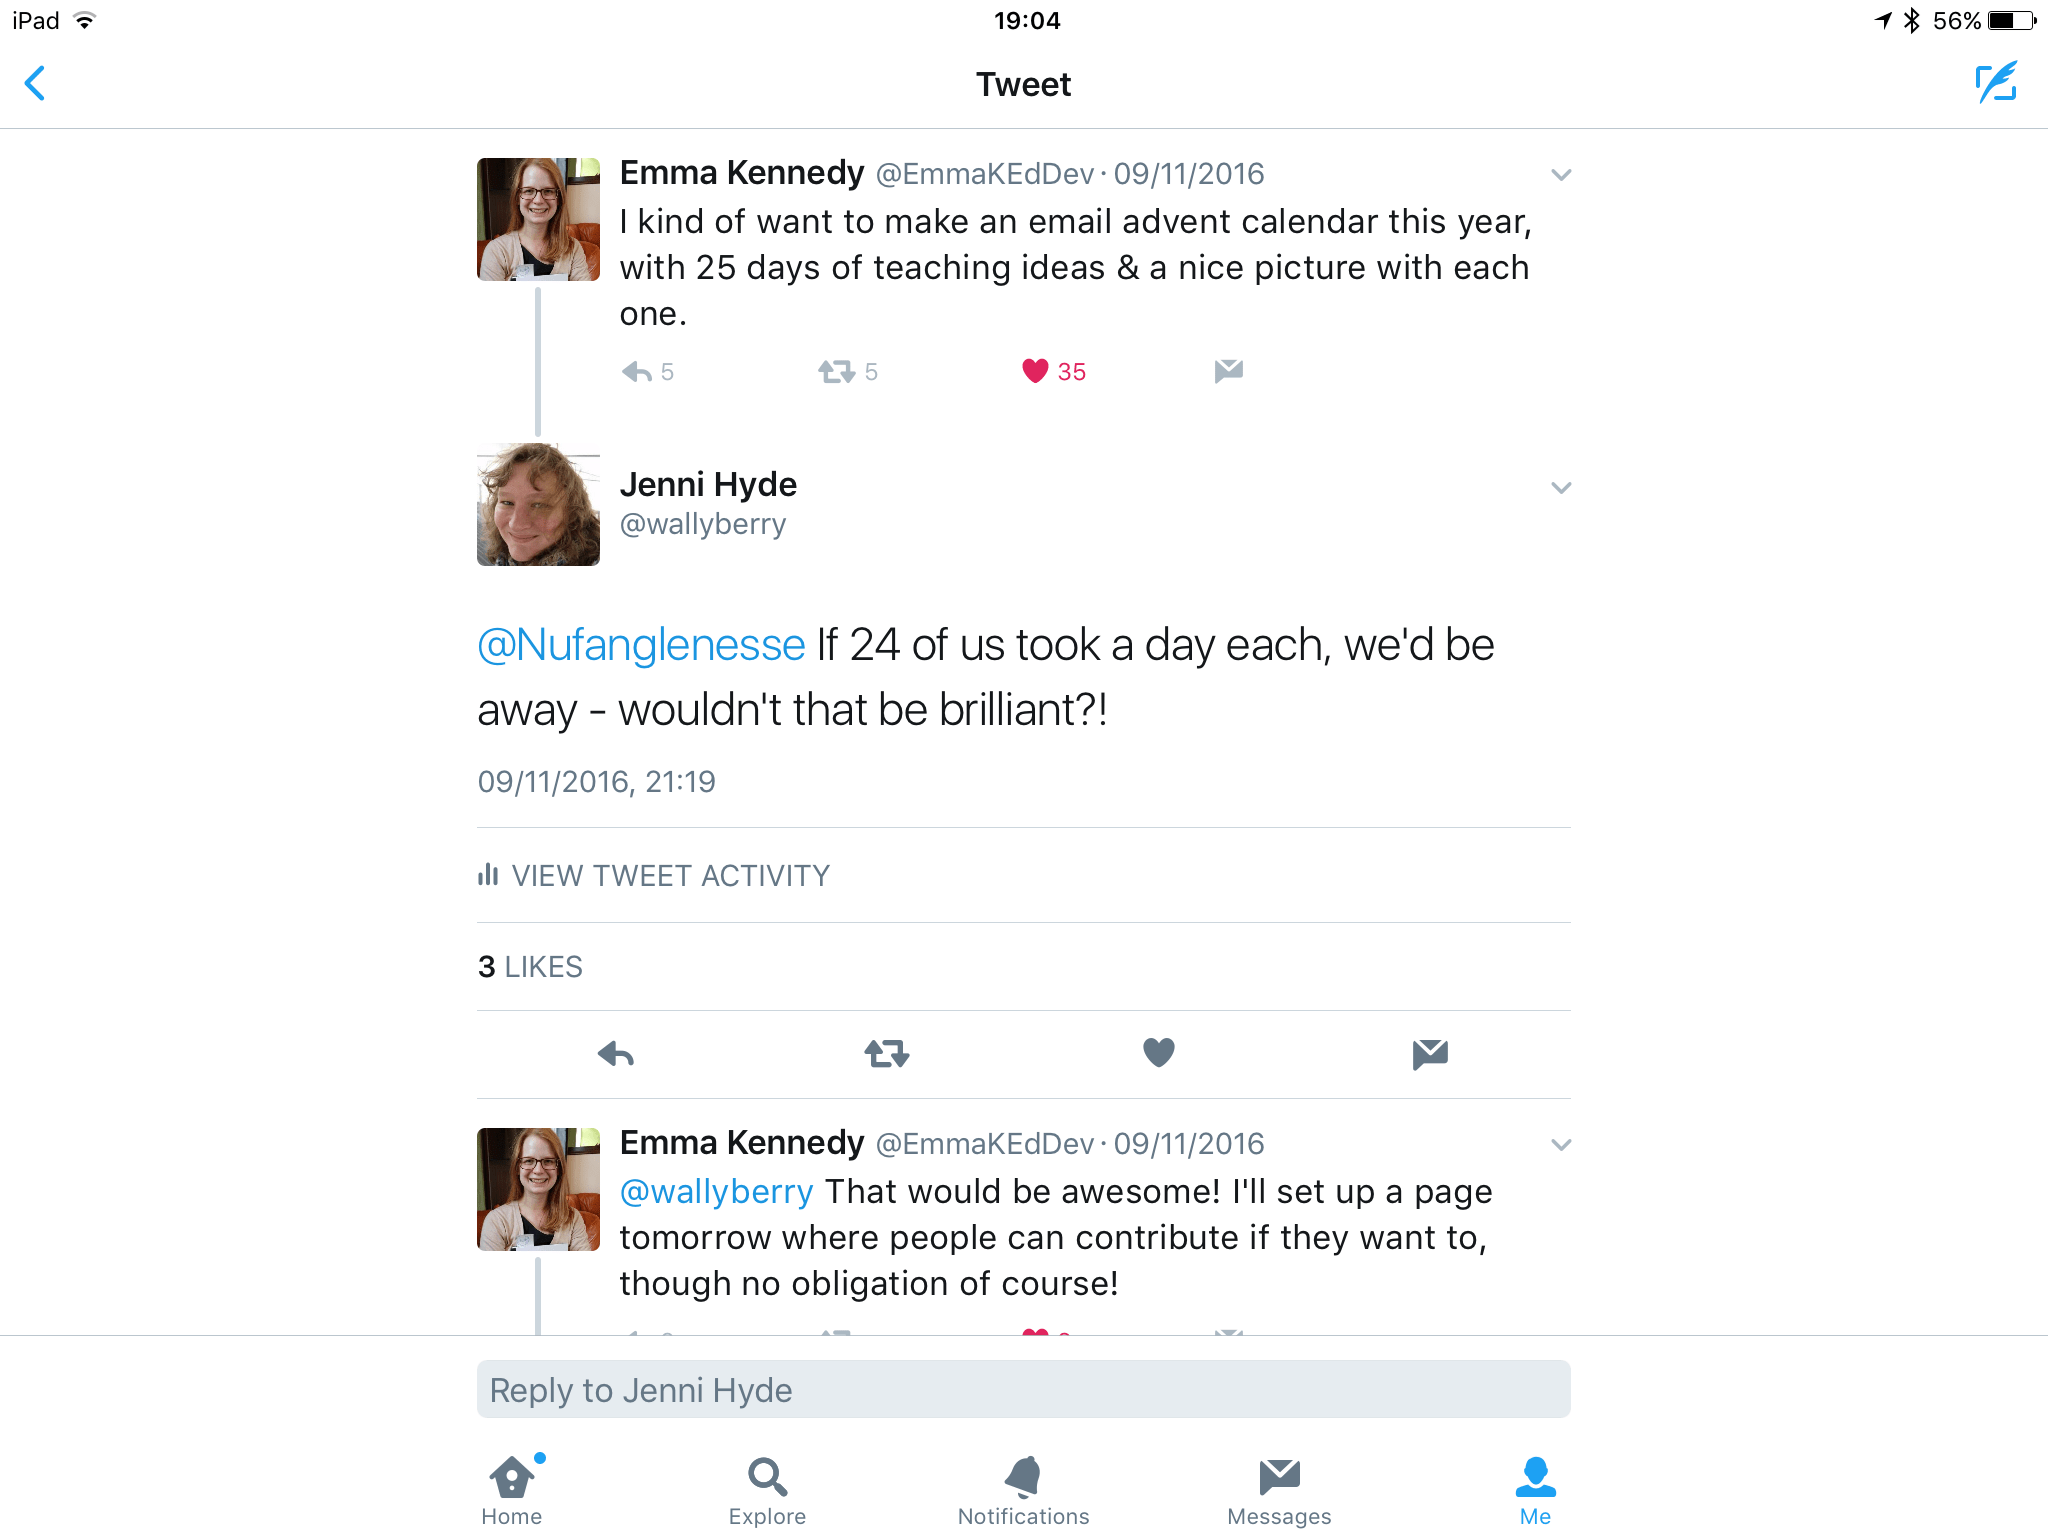Focus the Reply to Jenni Hyde field
The height and width of the screenshot is (1536, 2048).
pos(1023,1389)
